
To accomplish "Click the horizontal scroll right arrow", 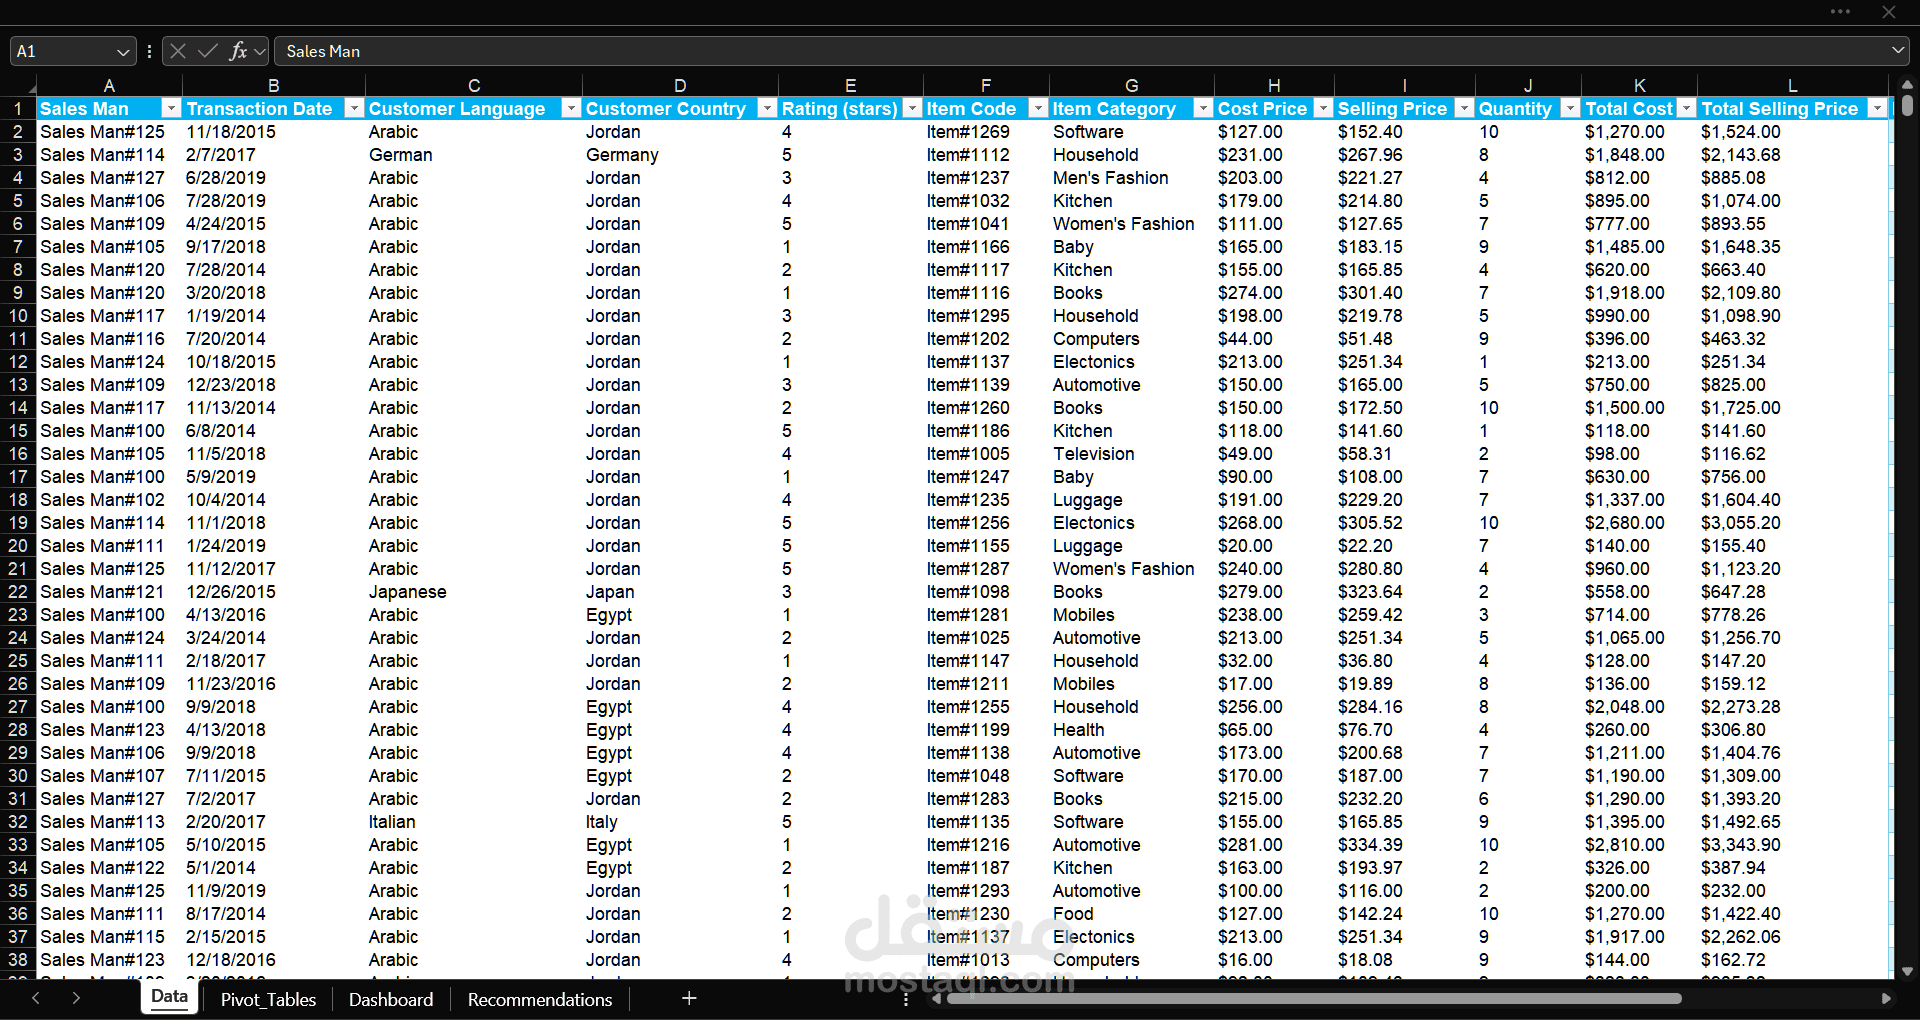I will click(1886, 998).
